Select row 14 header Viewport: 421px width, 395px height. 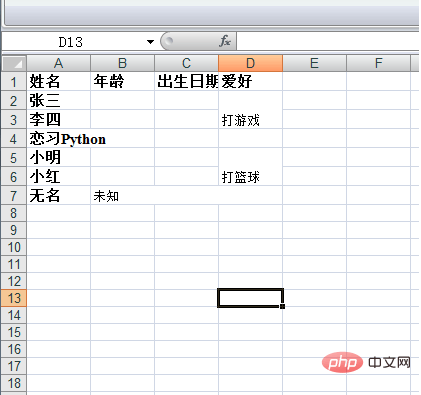pyautogui.click(x=14, y=315)
